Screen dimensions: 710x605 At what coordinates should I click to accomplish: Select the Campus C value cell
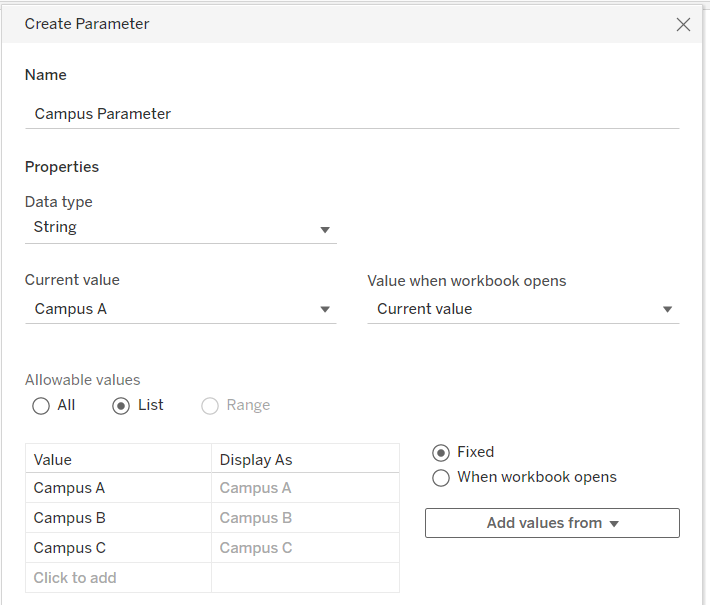pos(119,548)
